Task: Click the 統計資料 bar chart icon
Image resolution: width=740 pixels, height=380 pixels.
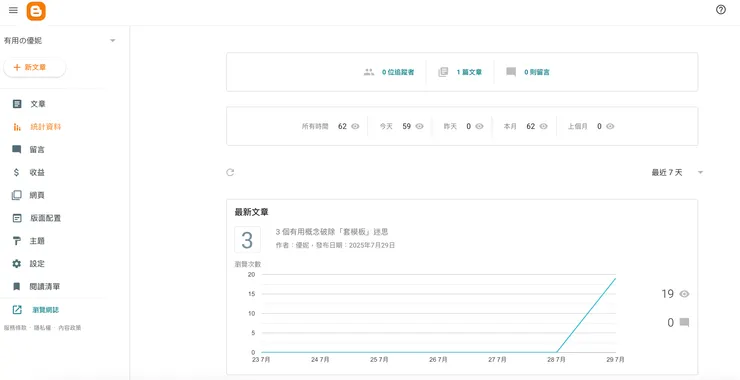Action: (17, 127)
